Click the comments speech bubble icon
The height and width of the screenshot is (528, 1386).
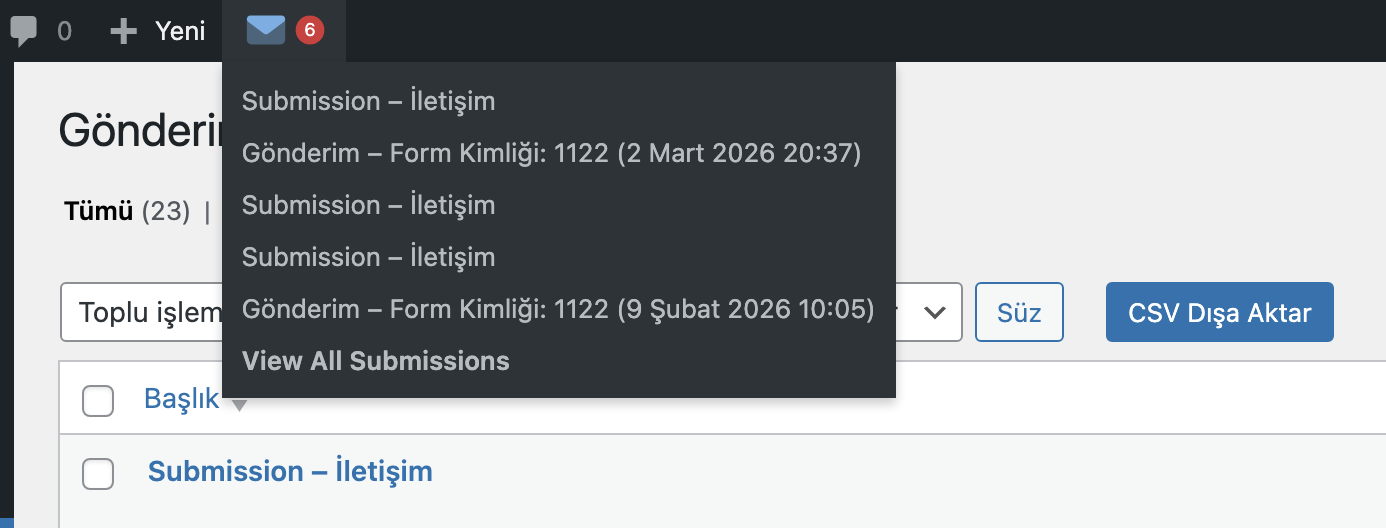tap(24, 31)
